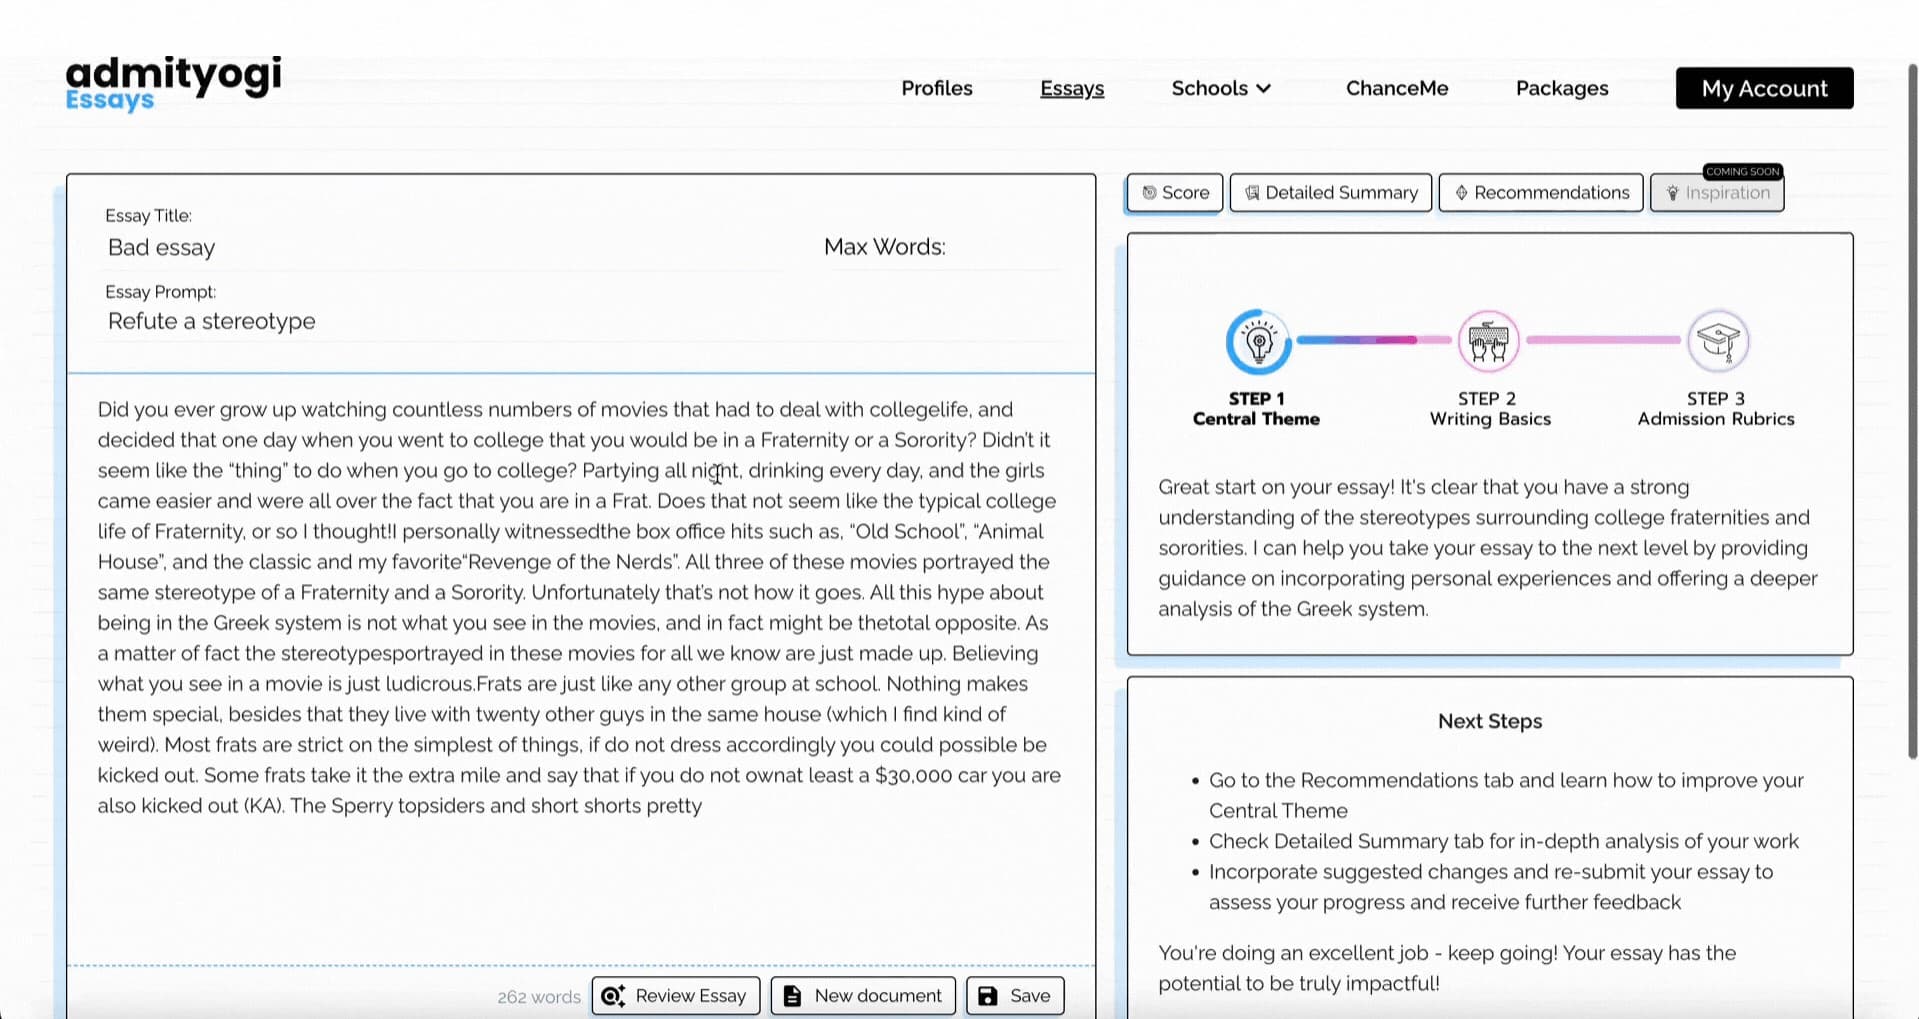Click the Detailed Summary document icon
Screen dimensions: 1919x1019
coord(1252,193)
